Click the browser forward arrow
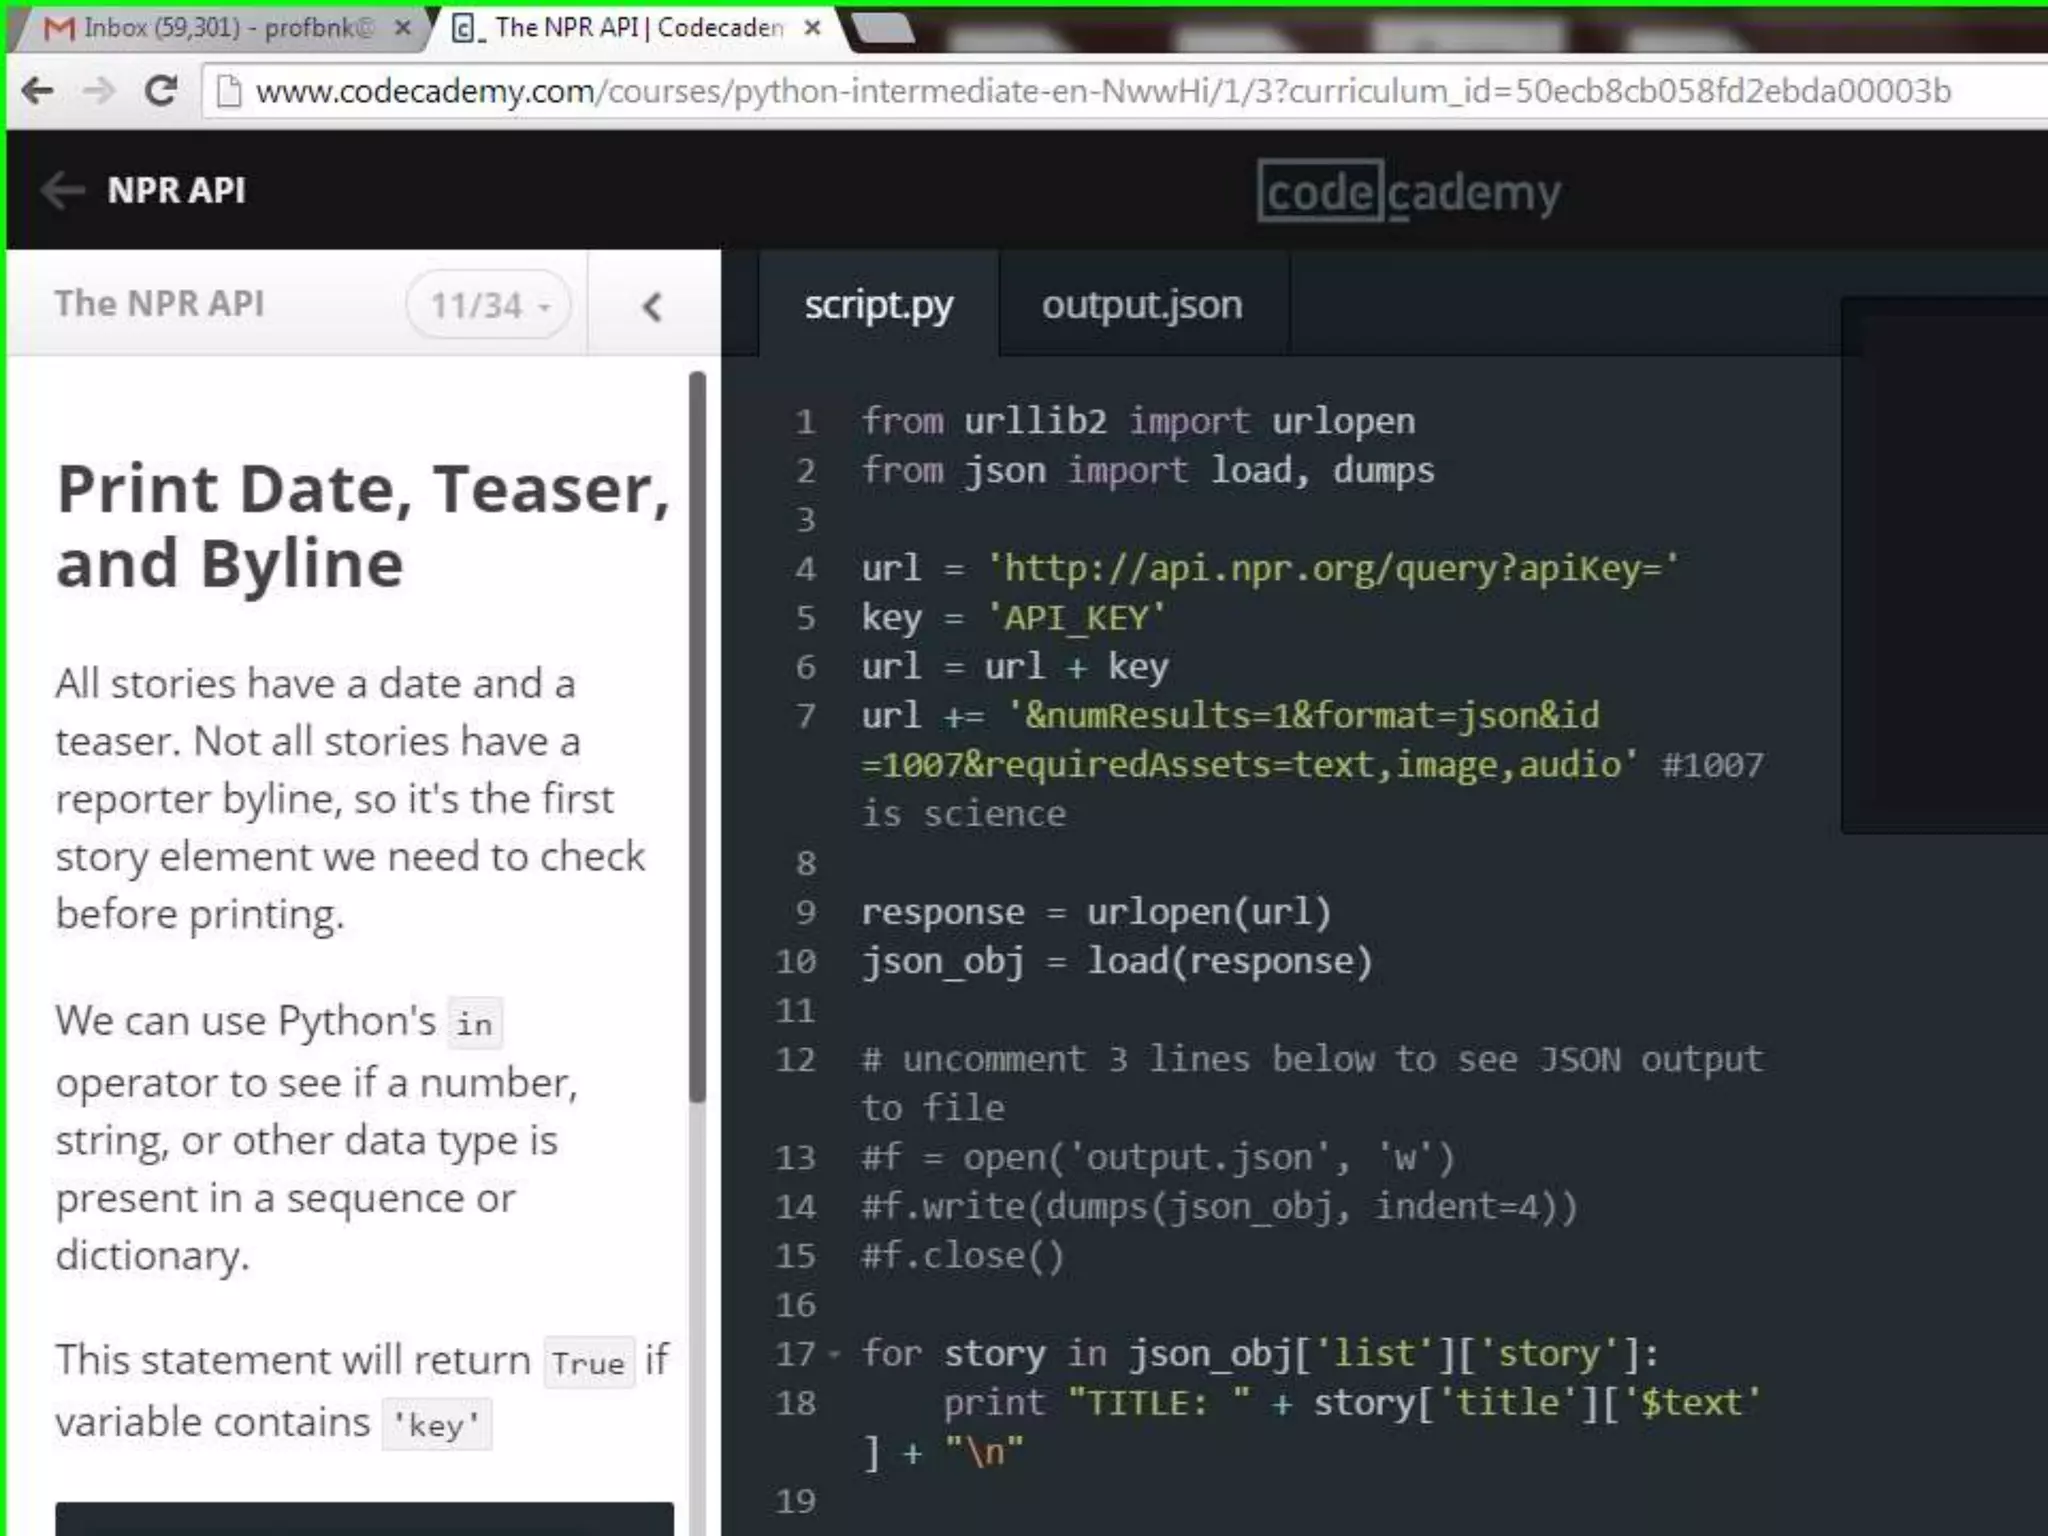 point(99,91)
